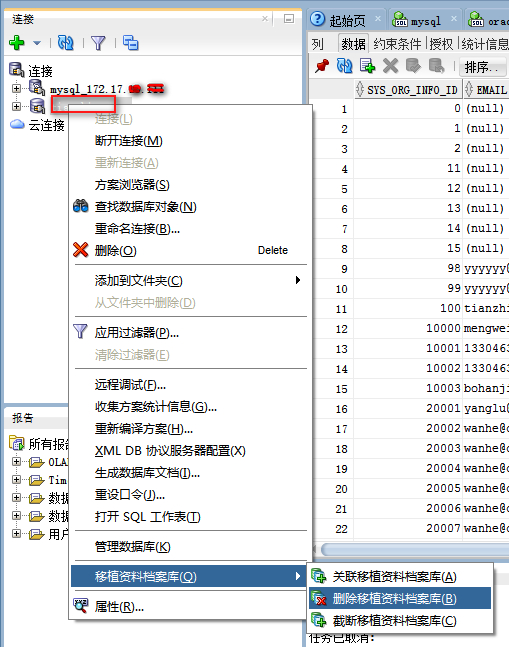The image size is (509, 647).
Task: Click the delete selected row X icon
Action: pos(390,66)
